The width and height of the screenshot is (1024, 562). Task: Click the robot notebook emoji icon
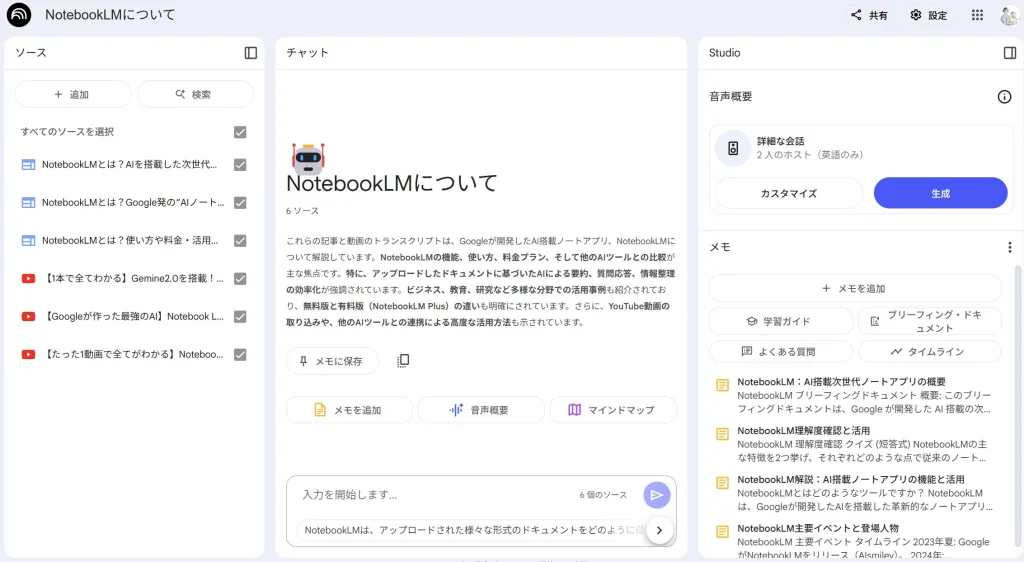308,158
